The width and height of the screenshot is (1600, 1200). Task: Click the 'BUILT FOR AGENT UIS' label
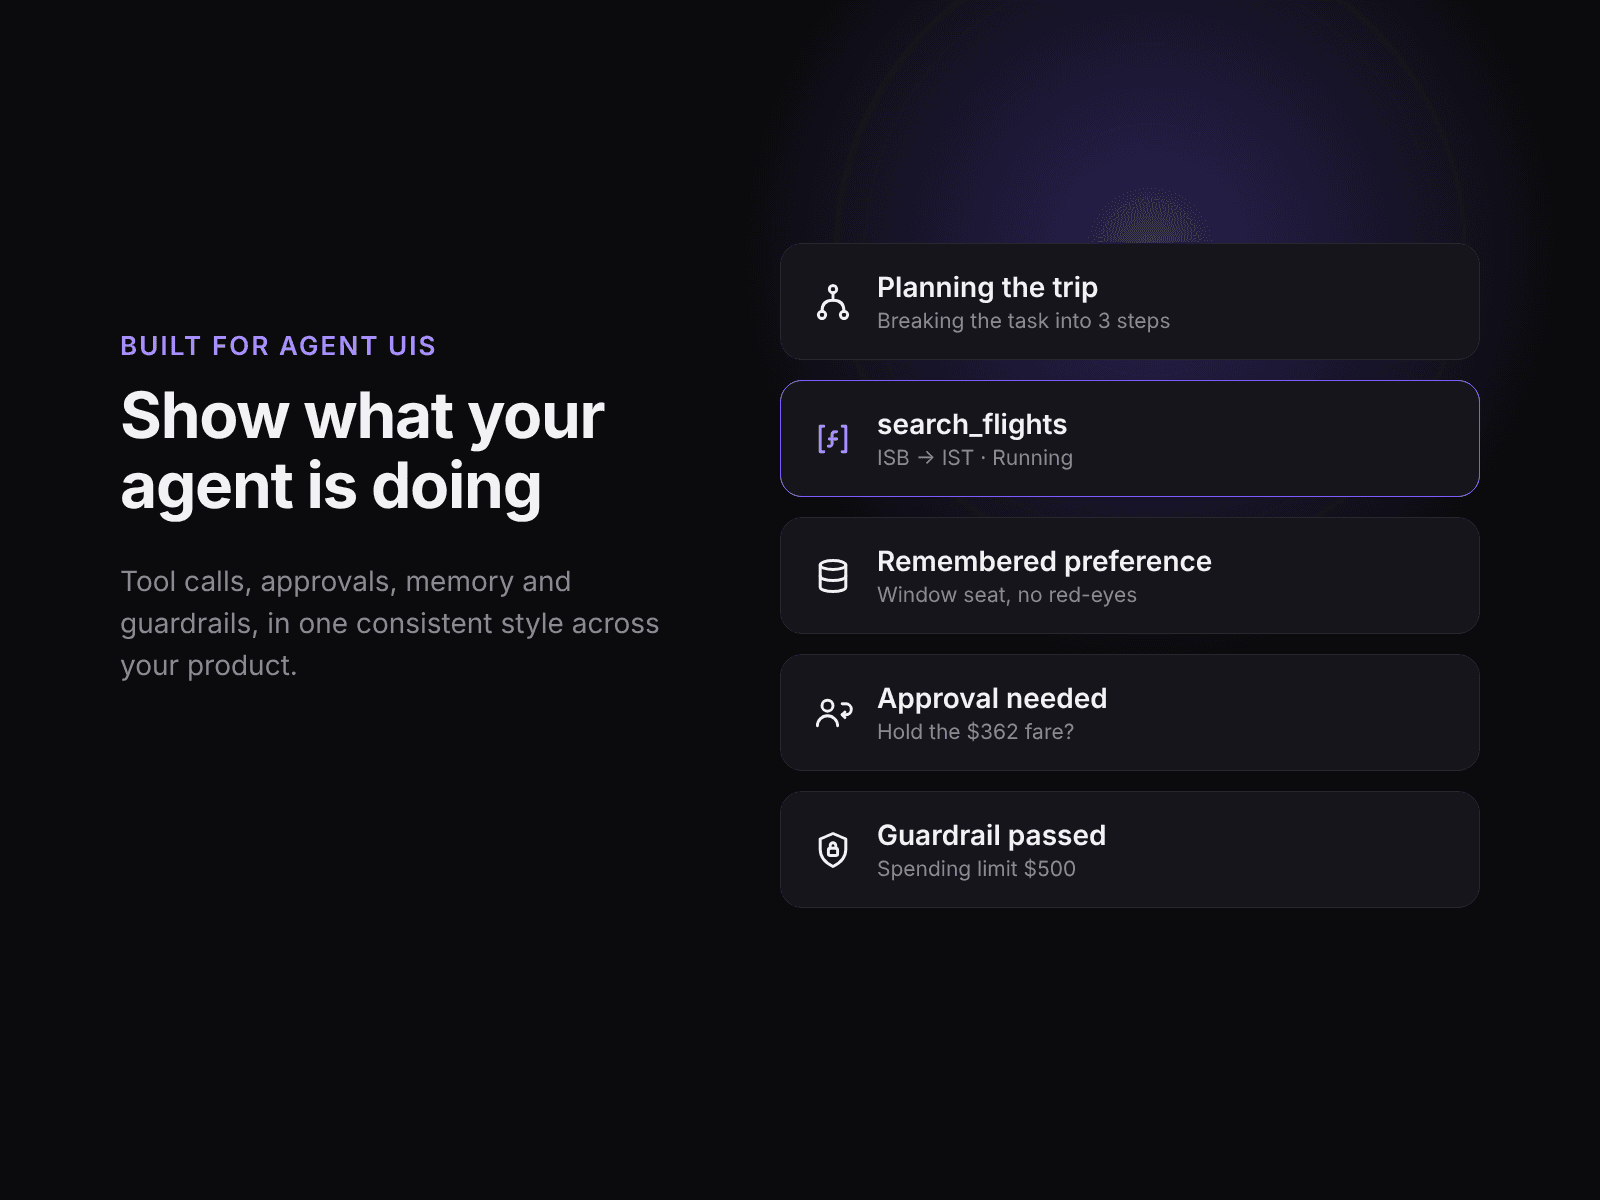(x=278, y=346)
